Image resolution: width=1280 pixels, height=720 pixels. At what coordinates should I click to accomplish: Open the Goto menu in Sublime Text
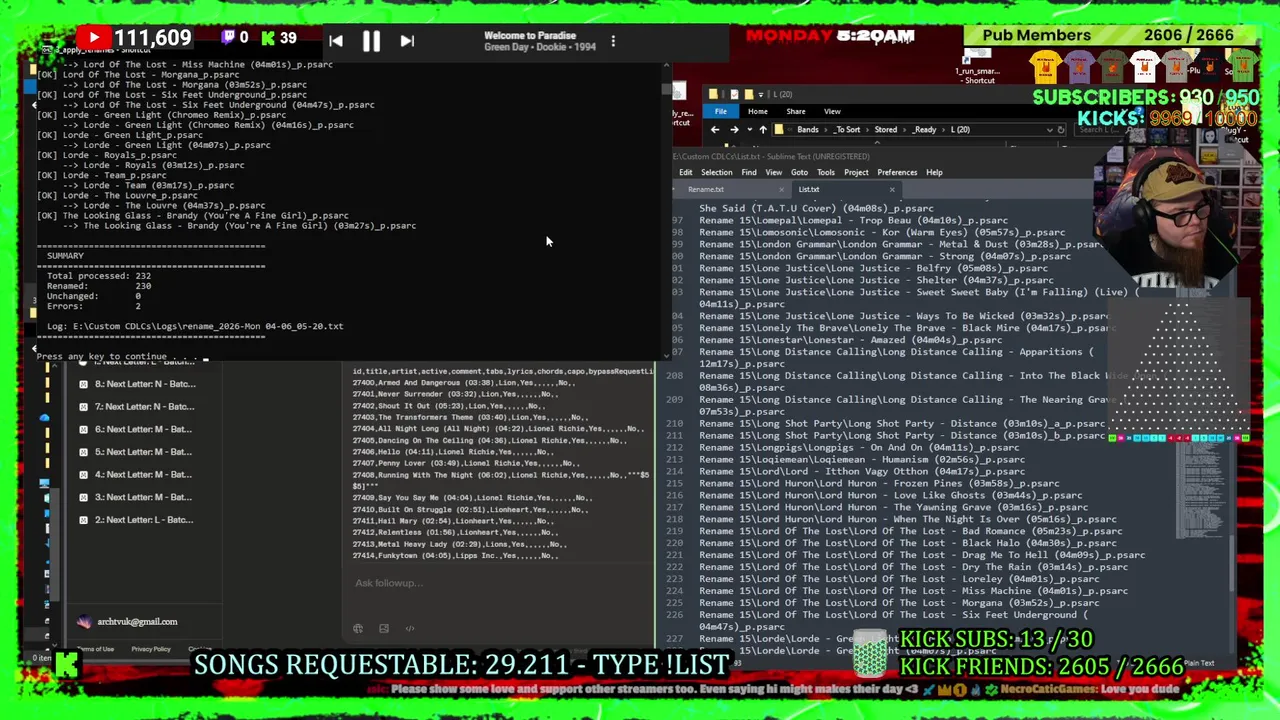pos(799,173)
